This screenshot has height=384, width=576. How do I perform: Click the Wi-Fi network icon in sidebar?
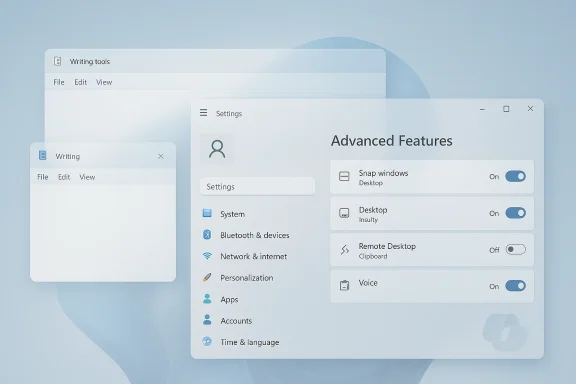point(207,256)
